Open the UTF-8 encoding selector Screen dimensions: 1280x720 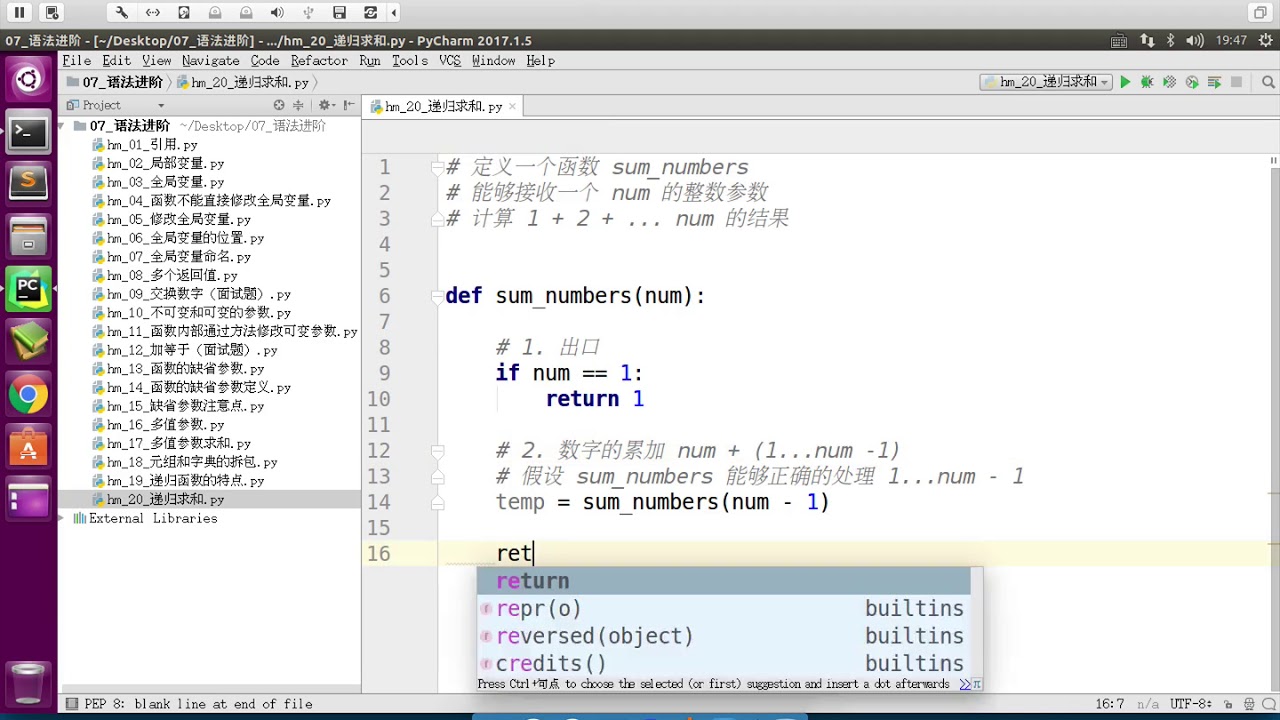[x=1191, y=704]
